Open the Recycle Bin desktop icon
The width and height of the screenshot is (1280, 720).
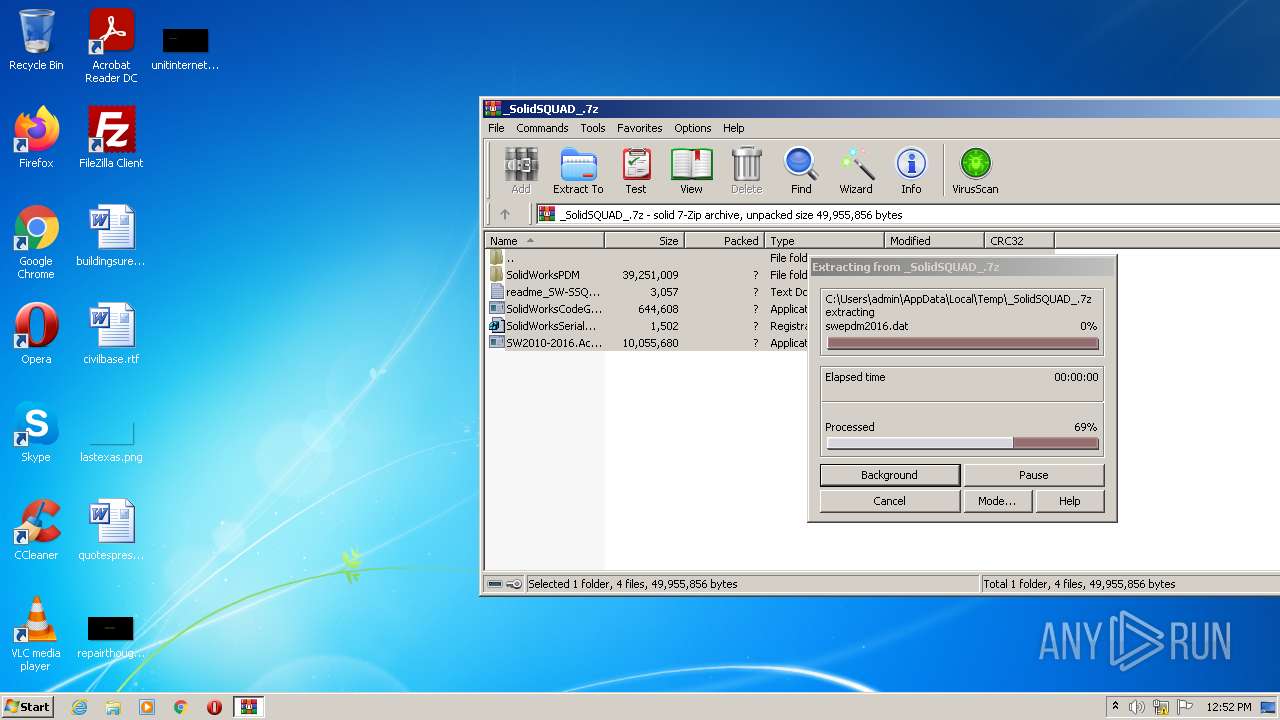(36, 40)
